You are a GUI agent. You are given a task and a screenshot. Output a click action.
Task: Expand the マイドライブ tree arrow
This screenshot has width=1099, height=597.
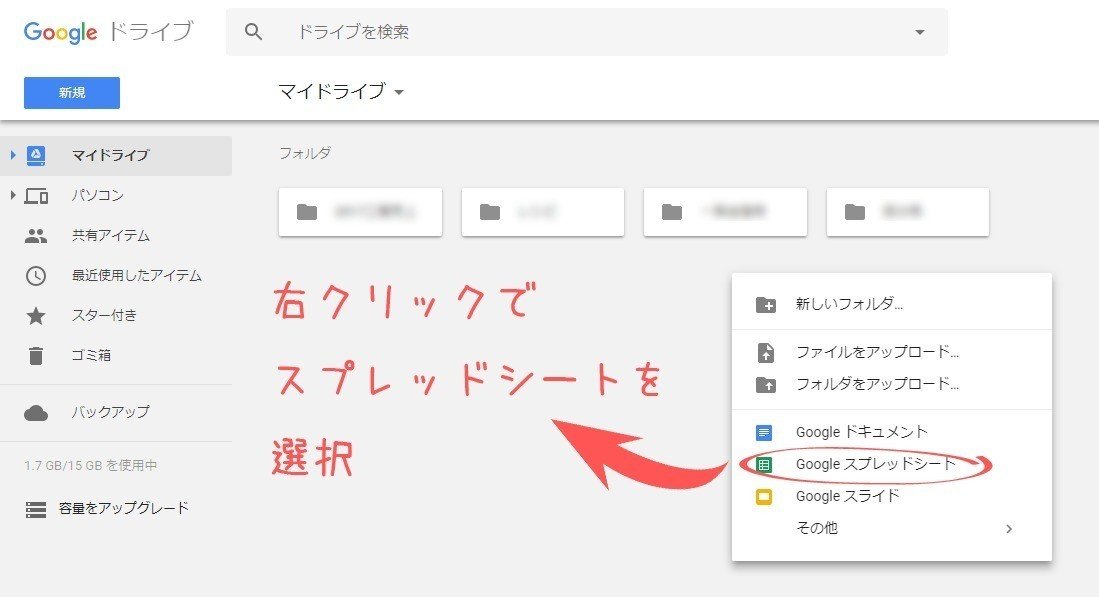(x=13, y=155)
